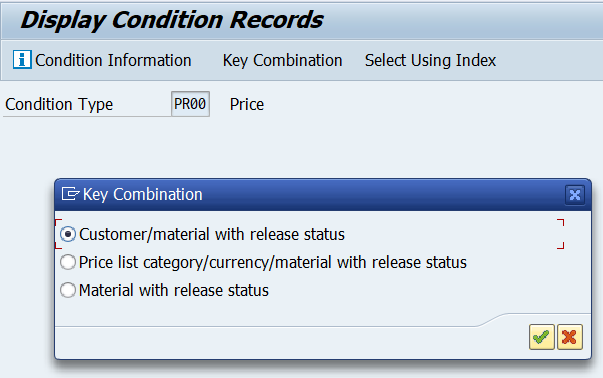Click the Price description next to PR00
Image resolution: width=603 pixels, height=378 pixels.
click(x=247, y=104)
